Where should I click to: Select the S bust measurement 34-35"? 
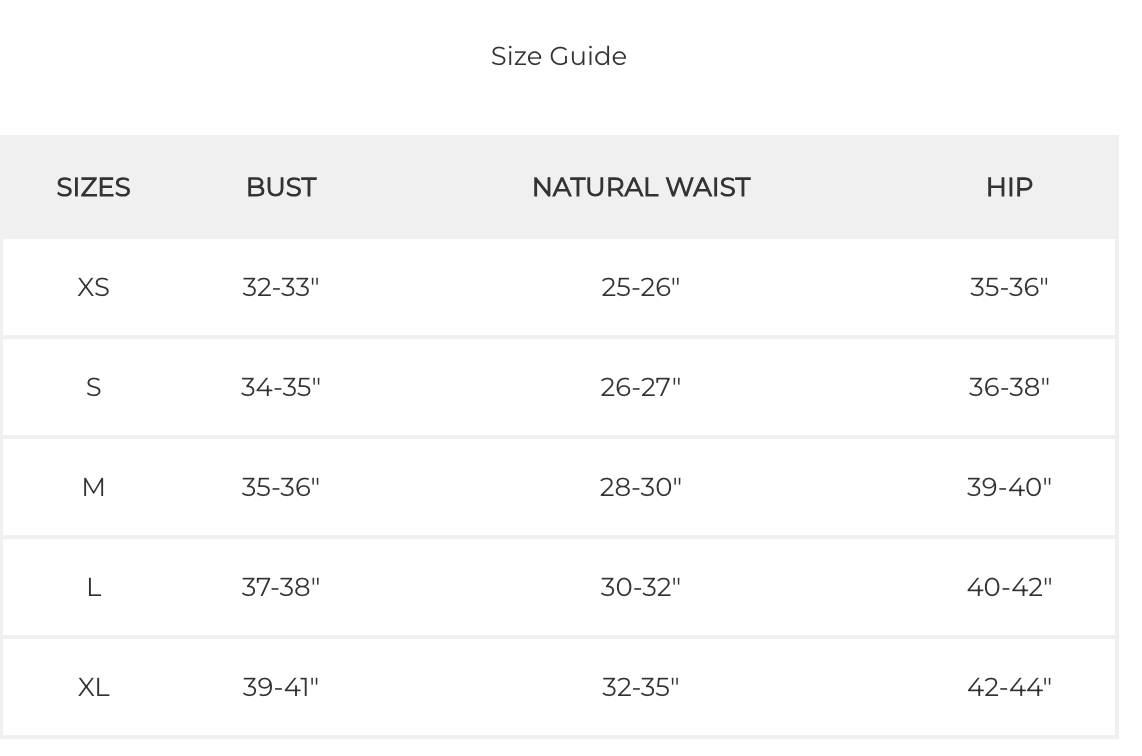[x=281, y=388]
